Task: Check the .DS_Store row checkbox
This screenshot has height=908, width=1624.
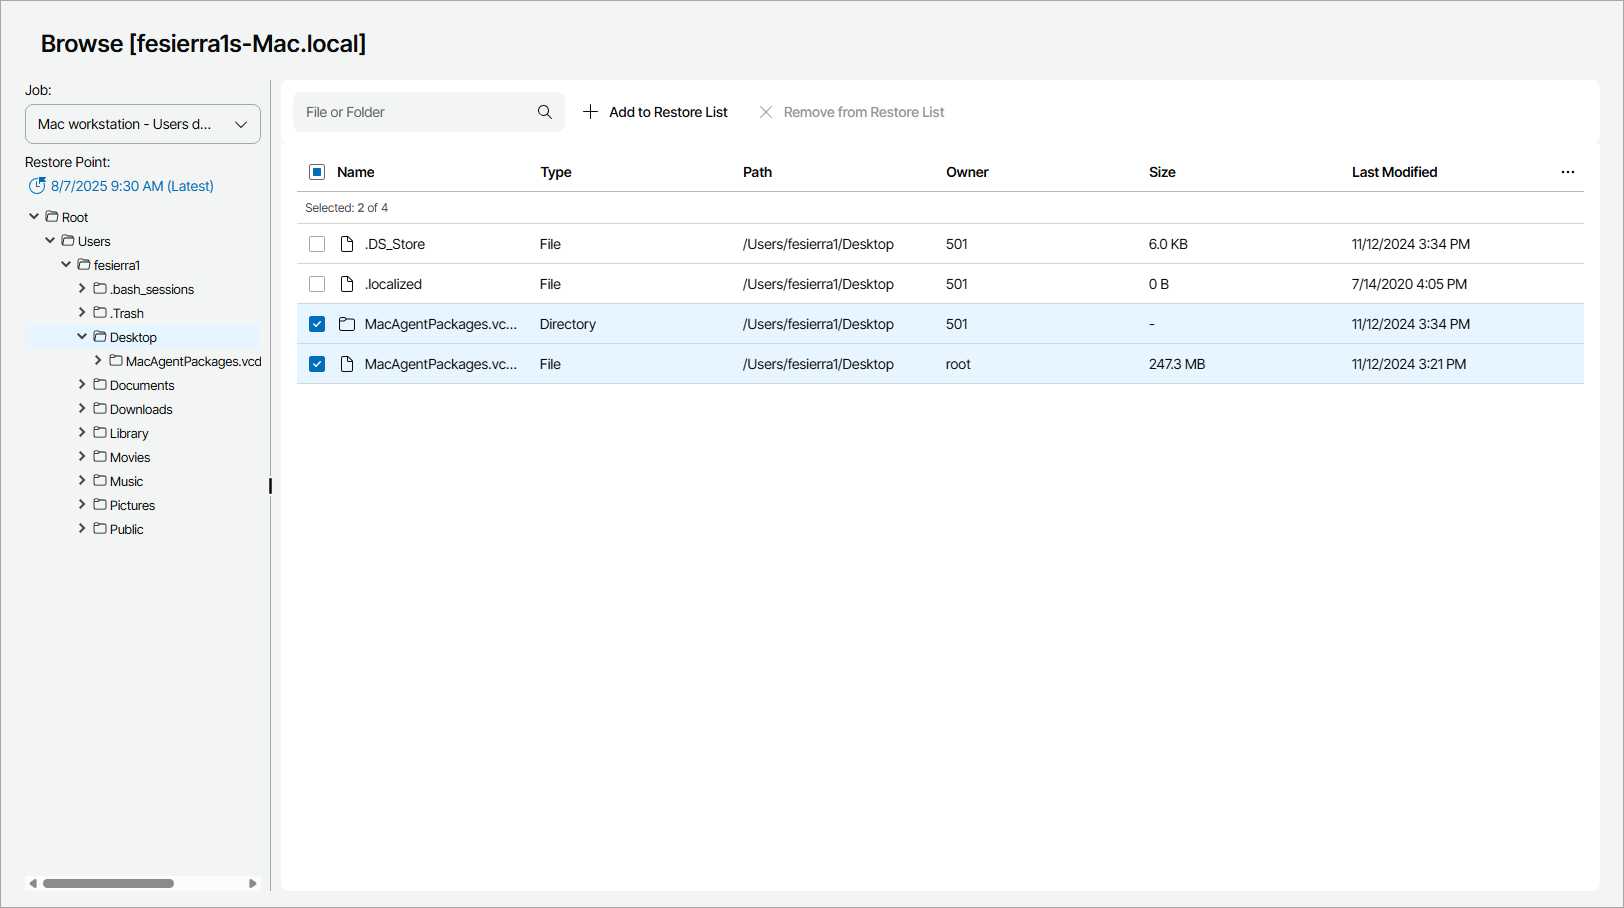Action: point(317,244)
